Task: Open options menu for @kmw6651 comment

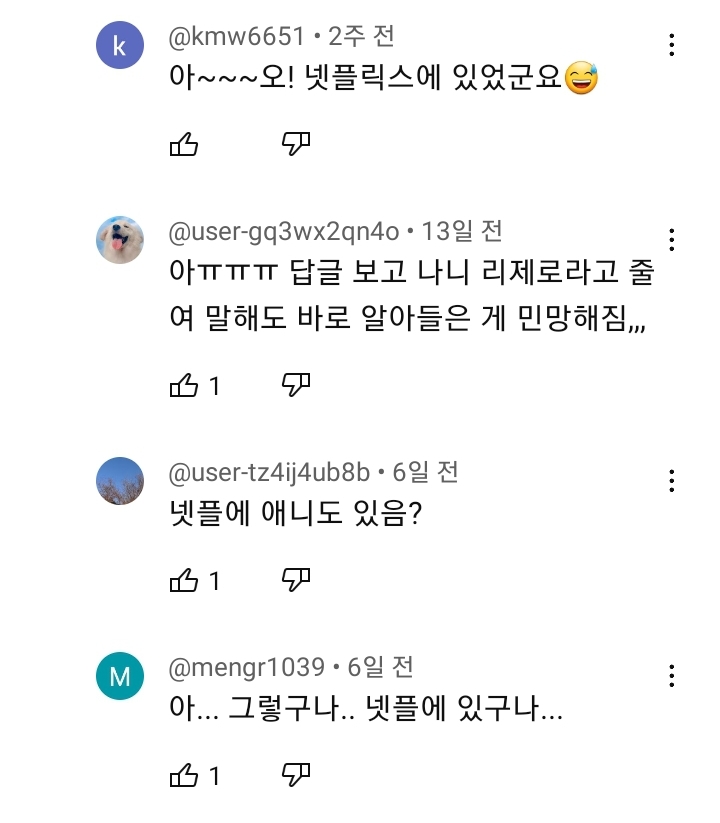Action: pyautogui.click(x=672, y=45)
